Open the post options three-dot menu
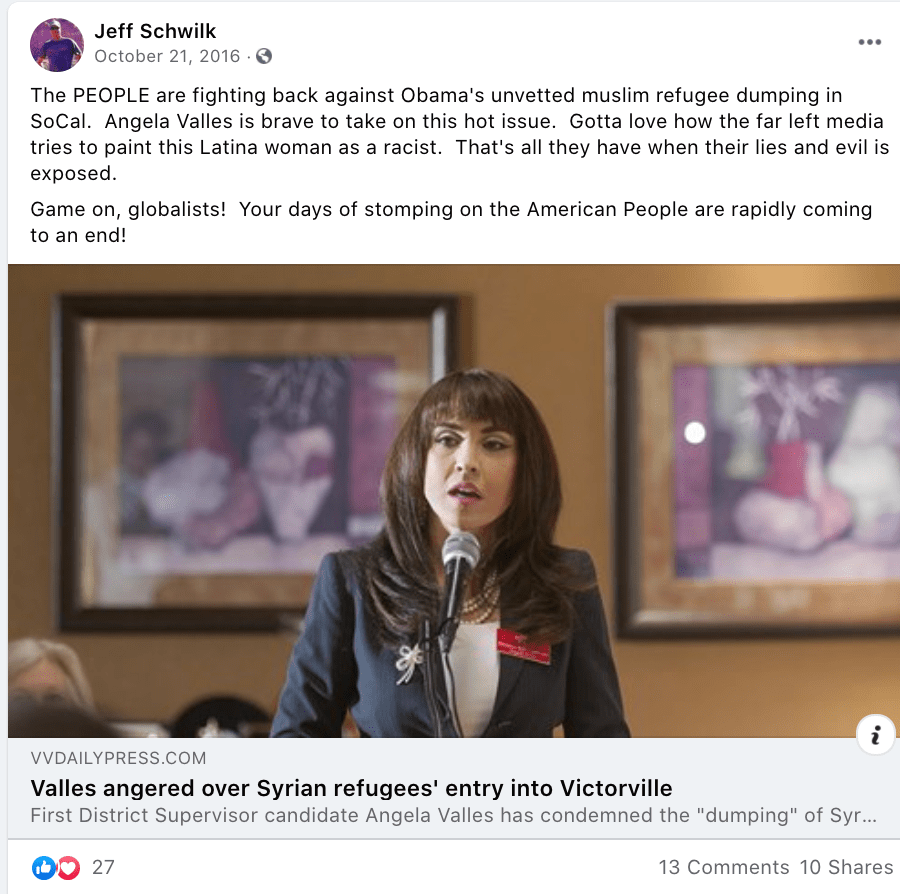Screen dimensions: 900x894 point(870,42)
